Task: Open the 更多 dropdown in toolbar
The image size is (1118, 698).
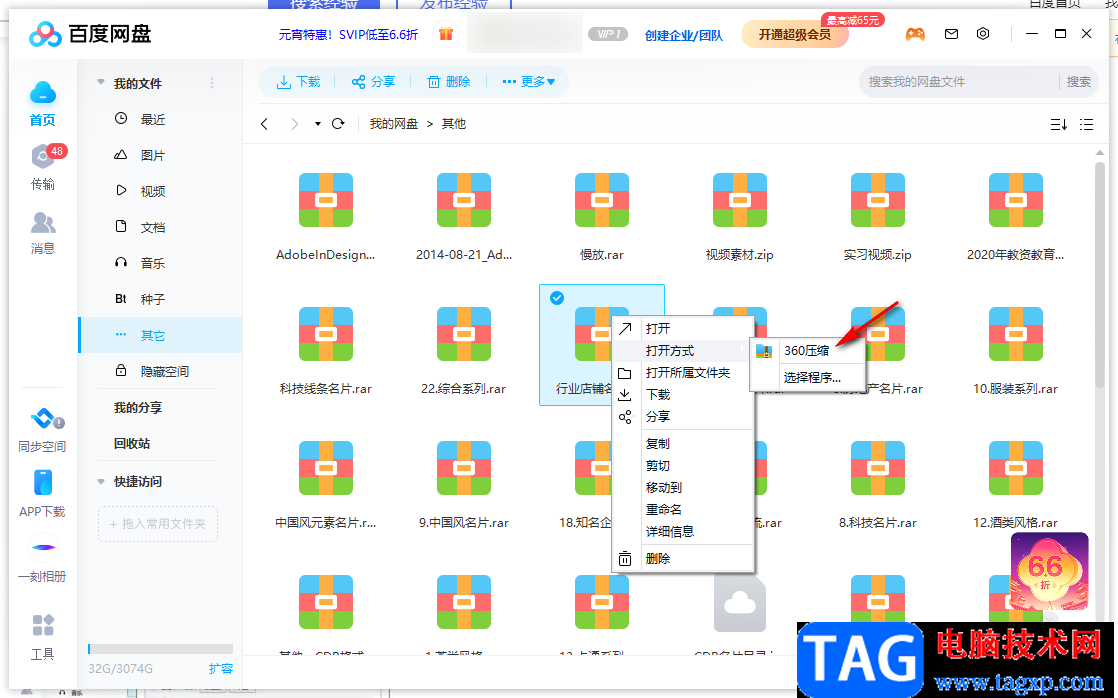Action: pos(528,81)
